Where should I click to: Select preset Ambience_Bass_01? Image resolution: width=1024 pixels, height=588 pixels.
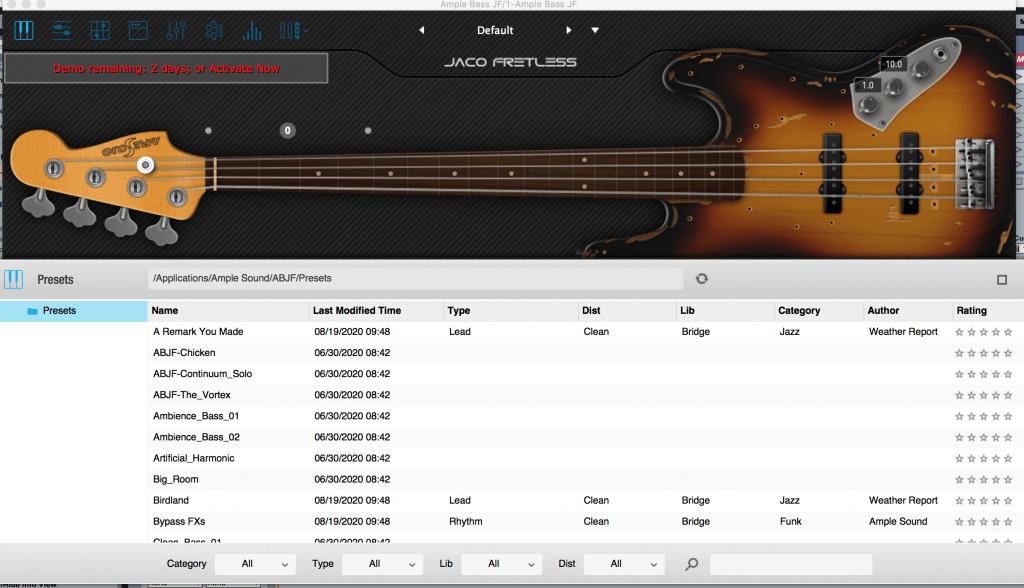(x=196, y=416)
